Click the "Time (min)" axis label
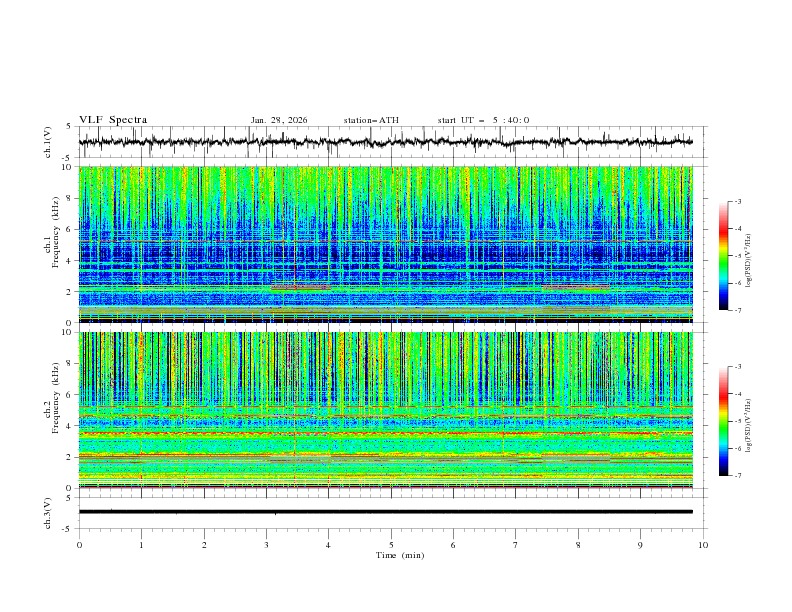 [400, 555]
